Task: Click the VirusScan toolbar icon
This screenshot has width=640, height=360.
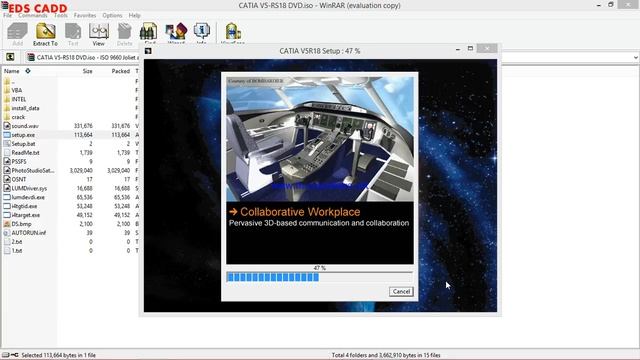Action: [233, 31]
